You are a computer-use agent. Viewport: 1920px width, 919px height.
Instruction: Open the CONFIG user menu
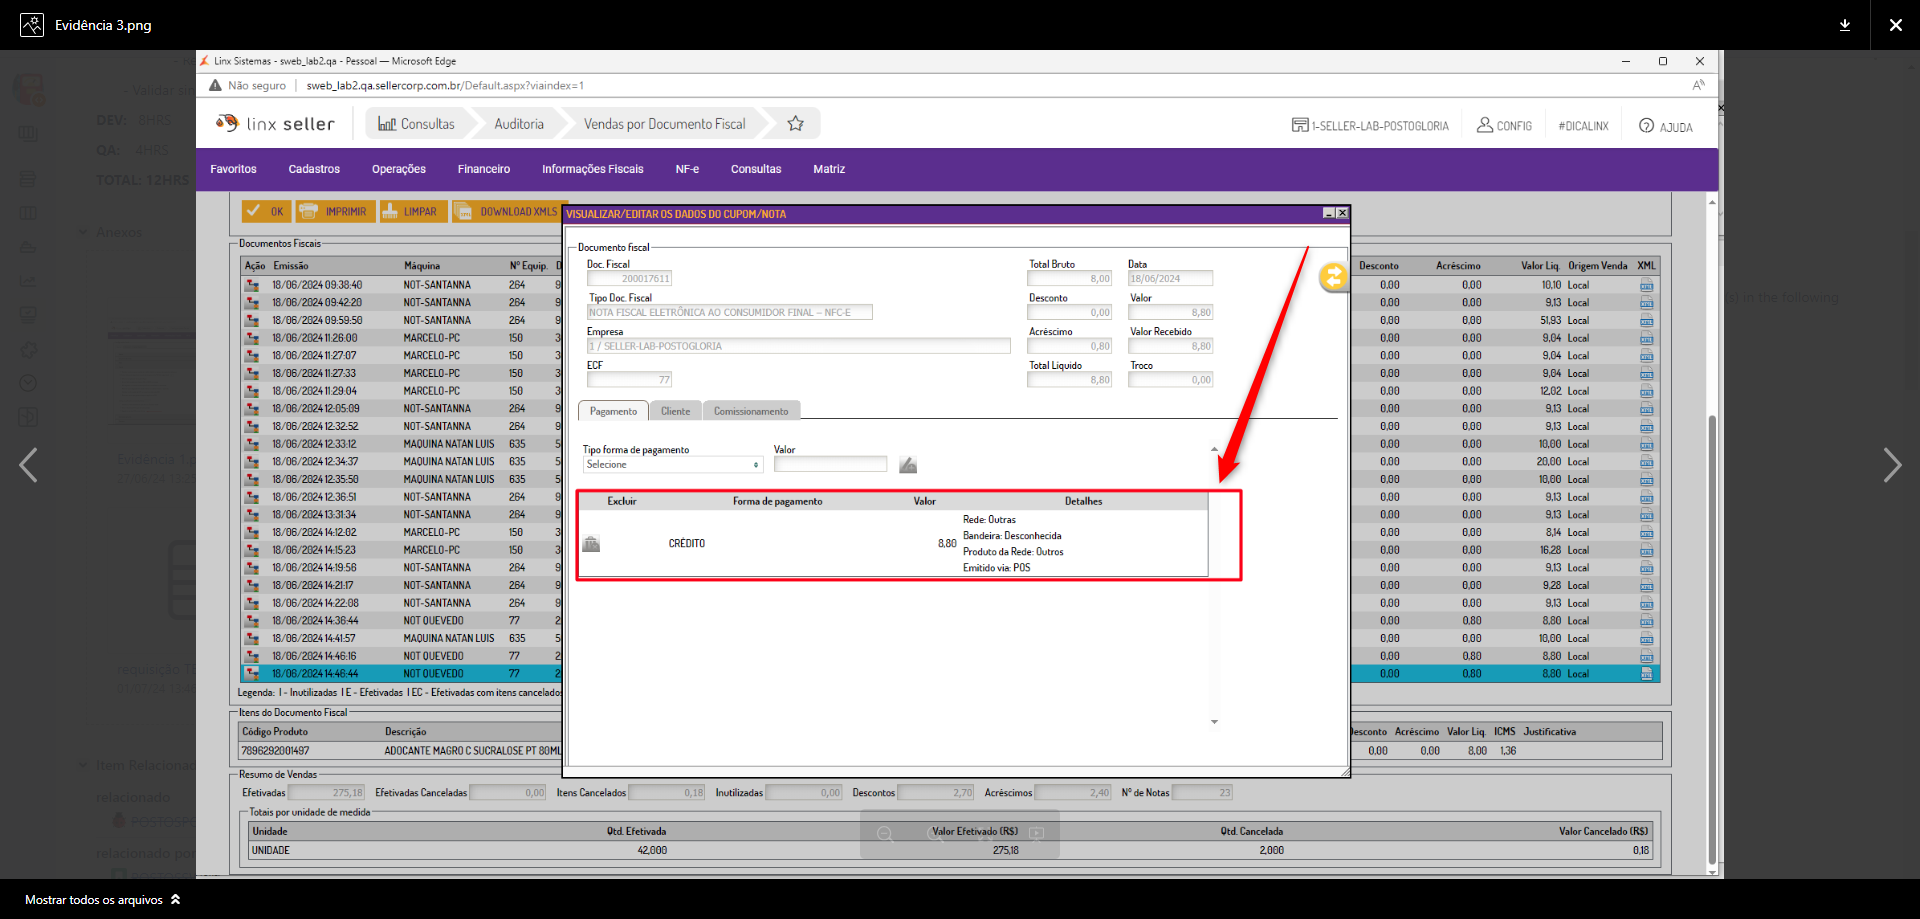(x=1504, y=126)
